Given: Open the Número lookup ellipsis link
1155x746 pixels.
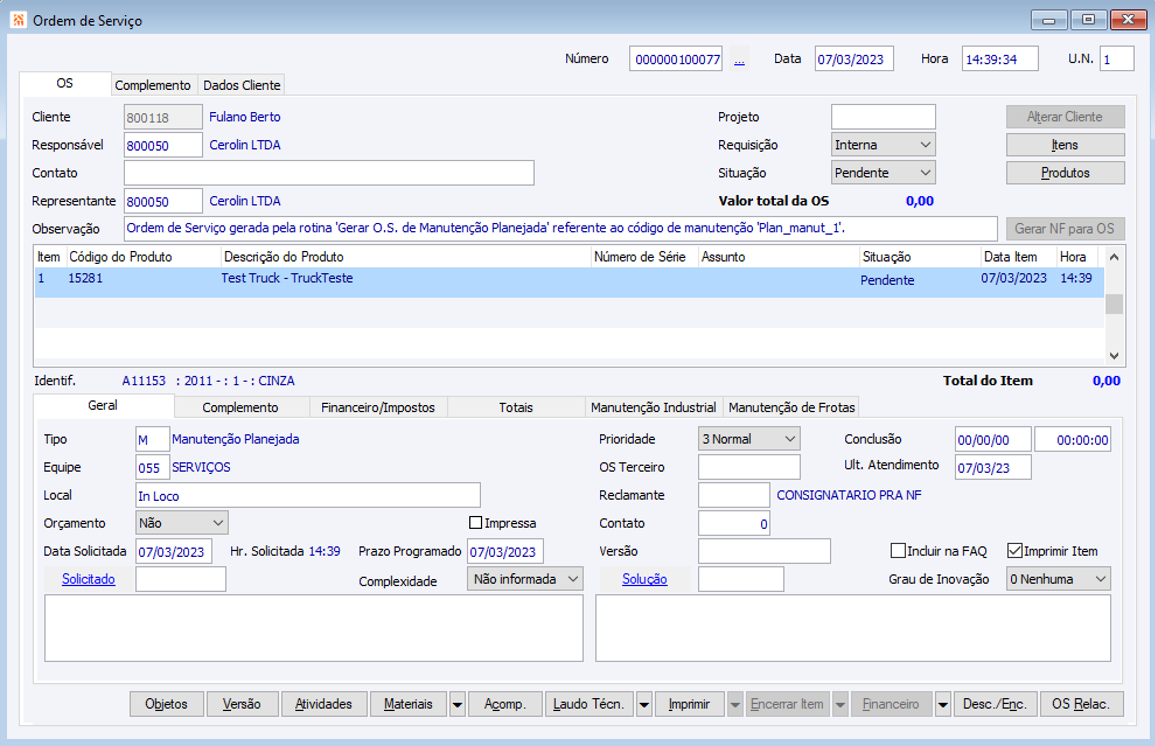Looking at the screenshot, I should point(739,60).
